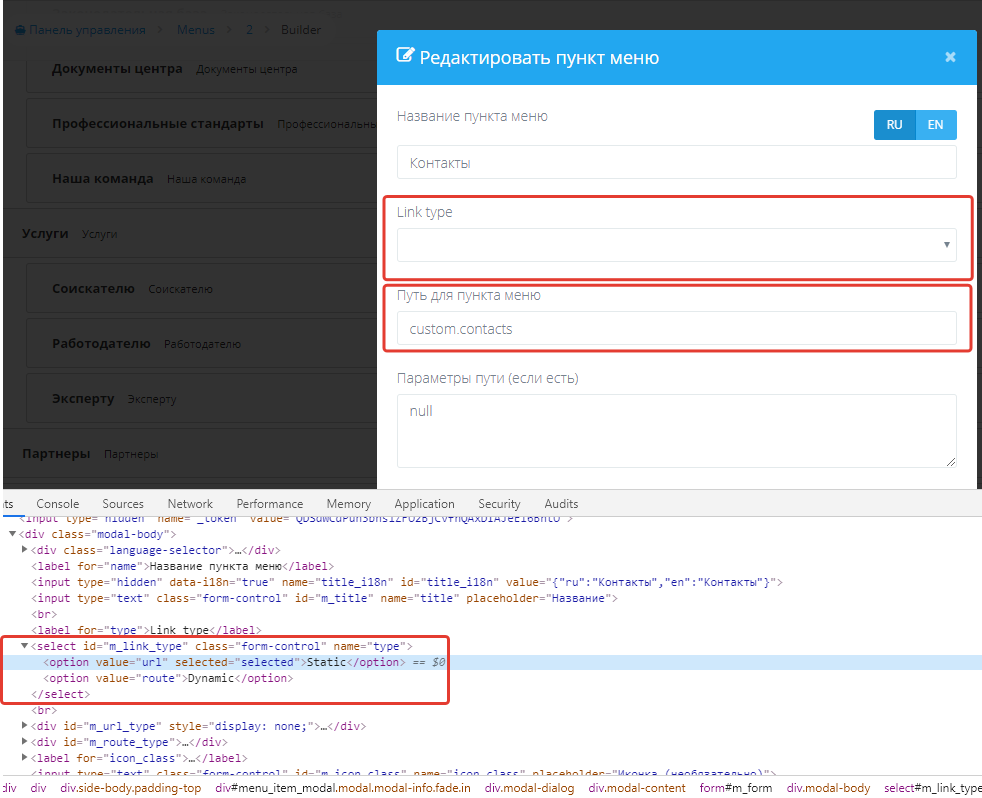The width and height of the screenshot is (982, 798).
Task: Select the RU language toggle
Action: pyautogui.click(x=895, y=124)
